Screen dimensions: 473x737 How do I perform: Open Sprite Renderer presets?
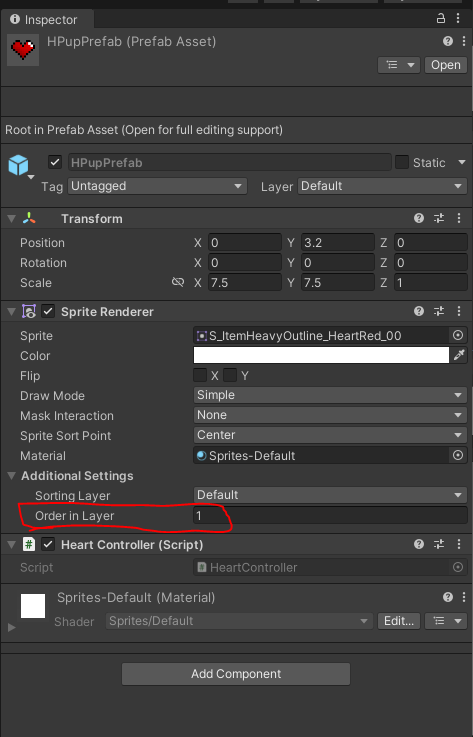(x=439, y=311)
